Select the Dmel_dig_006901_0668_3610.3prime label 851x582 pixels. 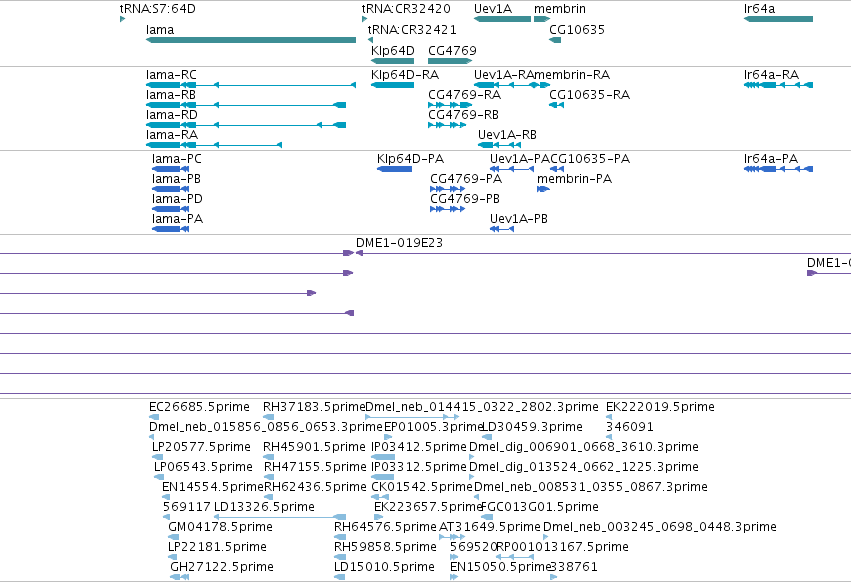pos(583,447)
